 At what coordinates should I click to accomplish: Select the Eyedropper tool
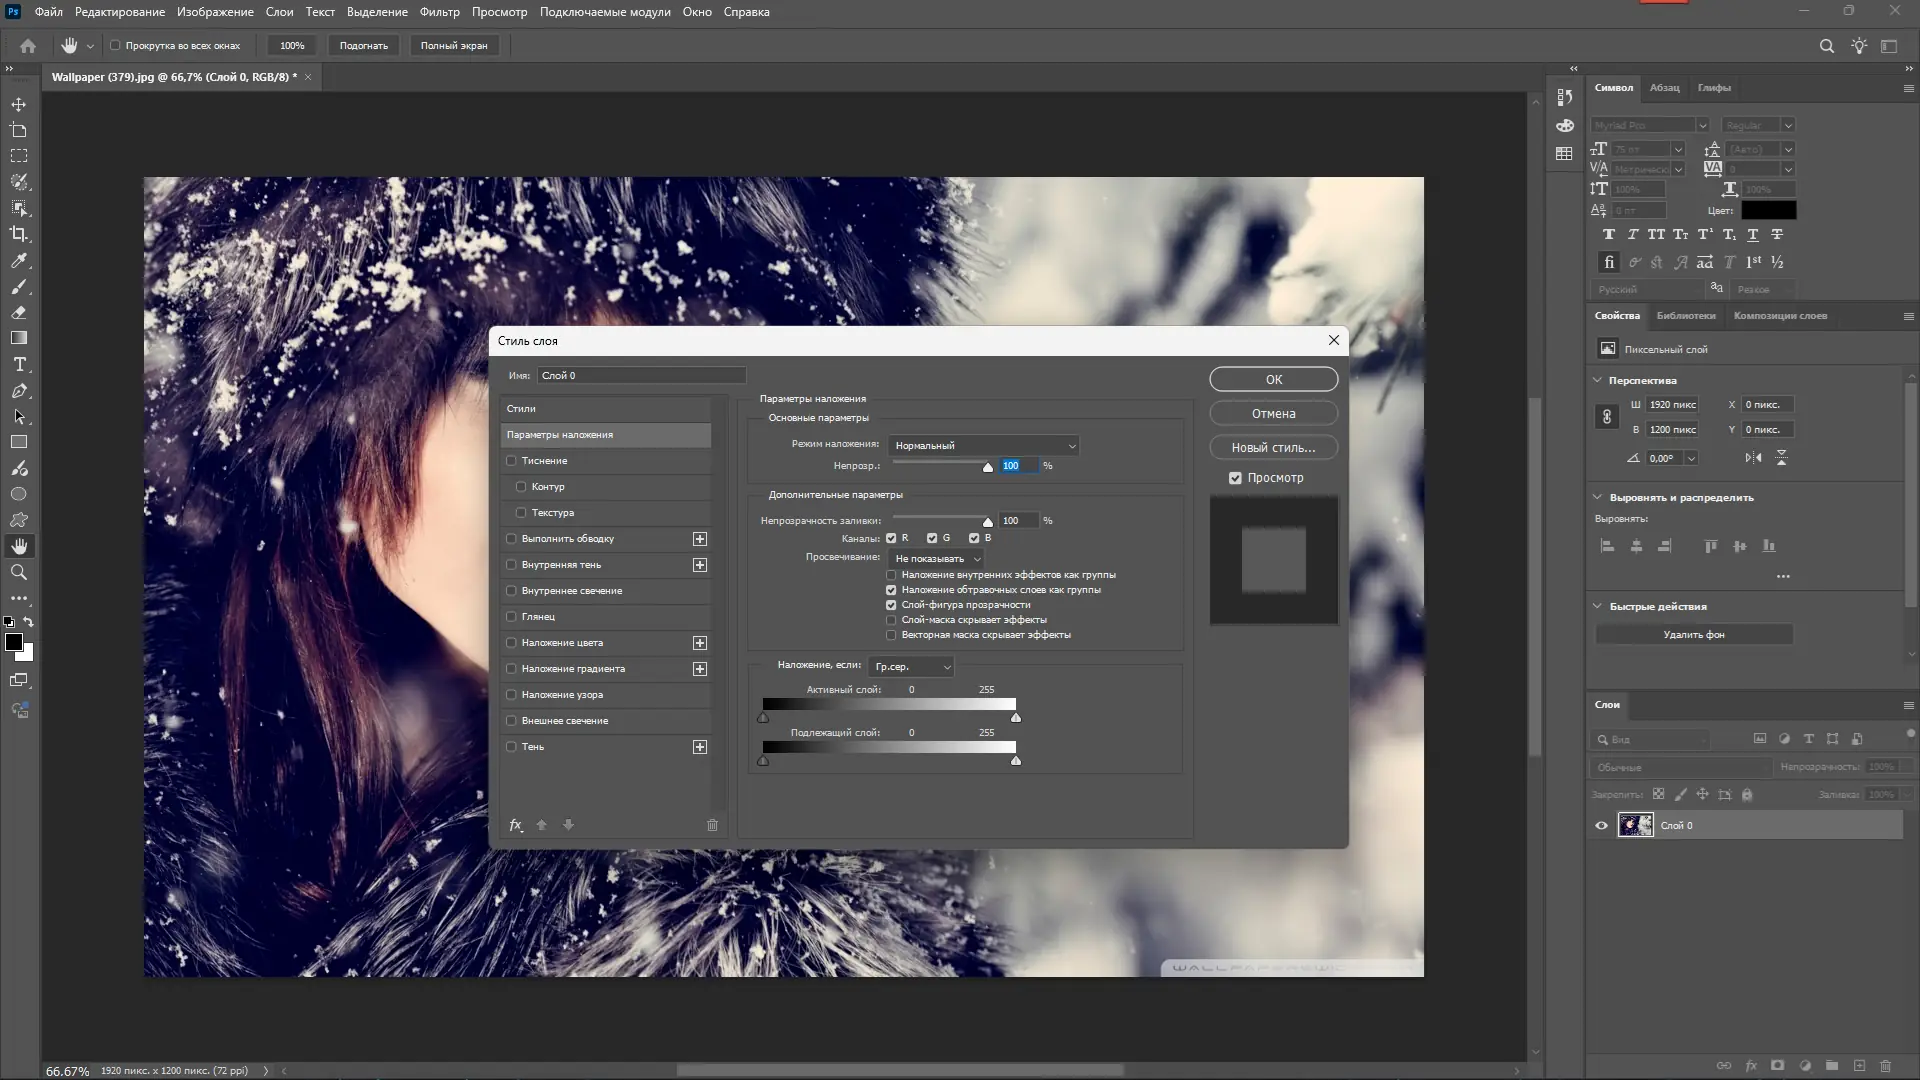19,261
